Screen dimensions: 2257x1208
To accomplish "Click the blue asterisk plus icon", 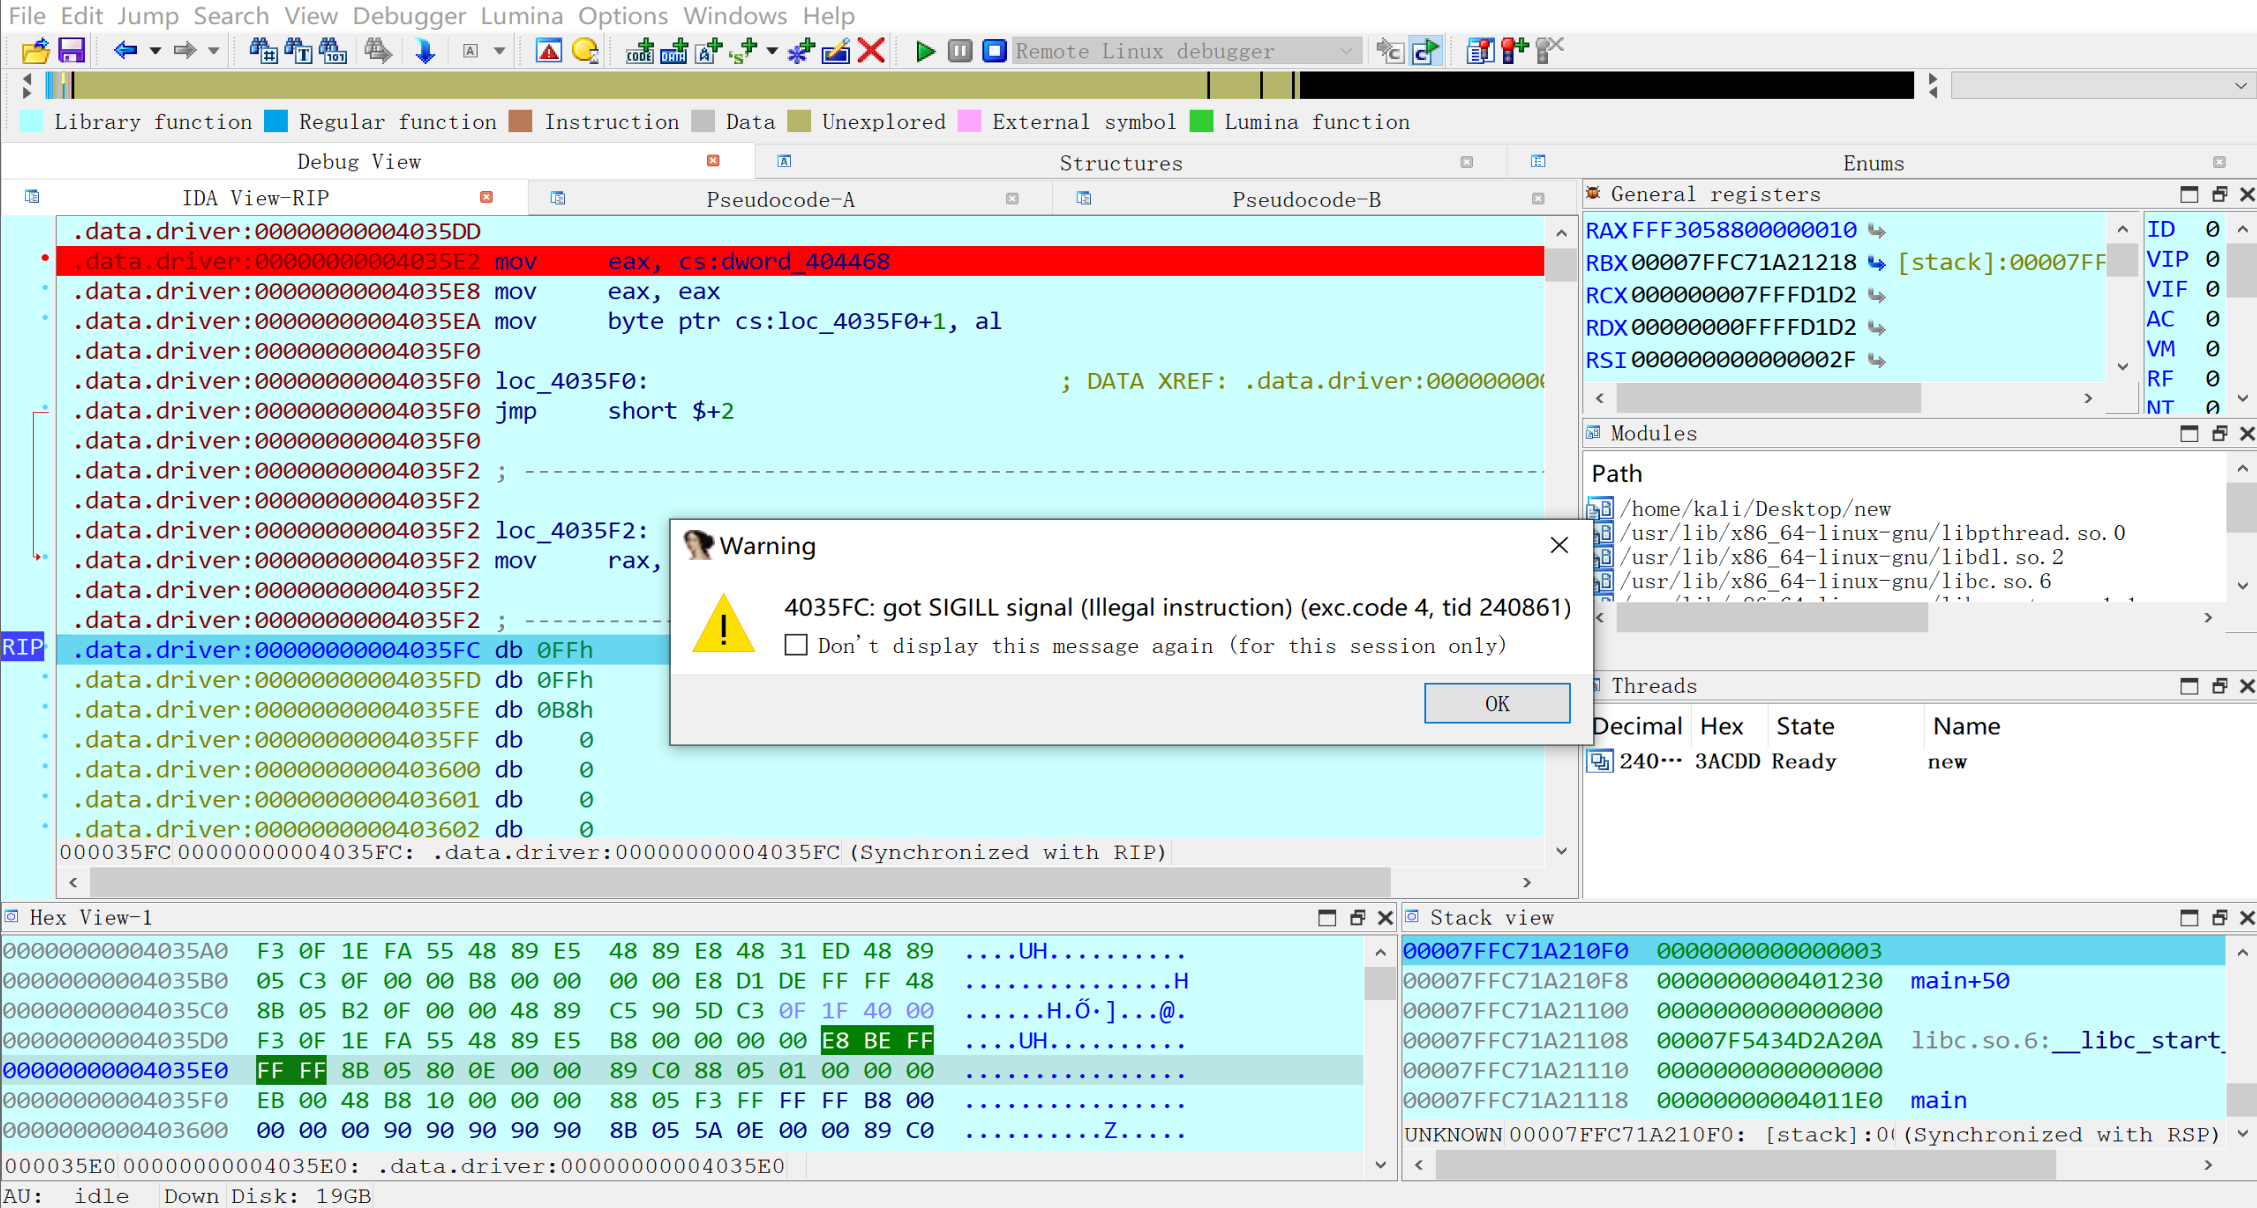I will (801, 50).
